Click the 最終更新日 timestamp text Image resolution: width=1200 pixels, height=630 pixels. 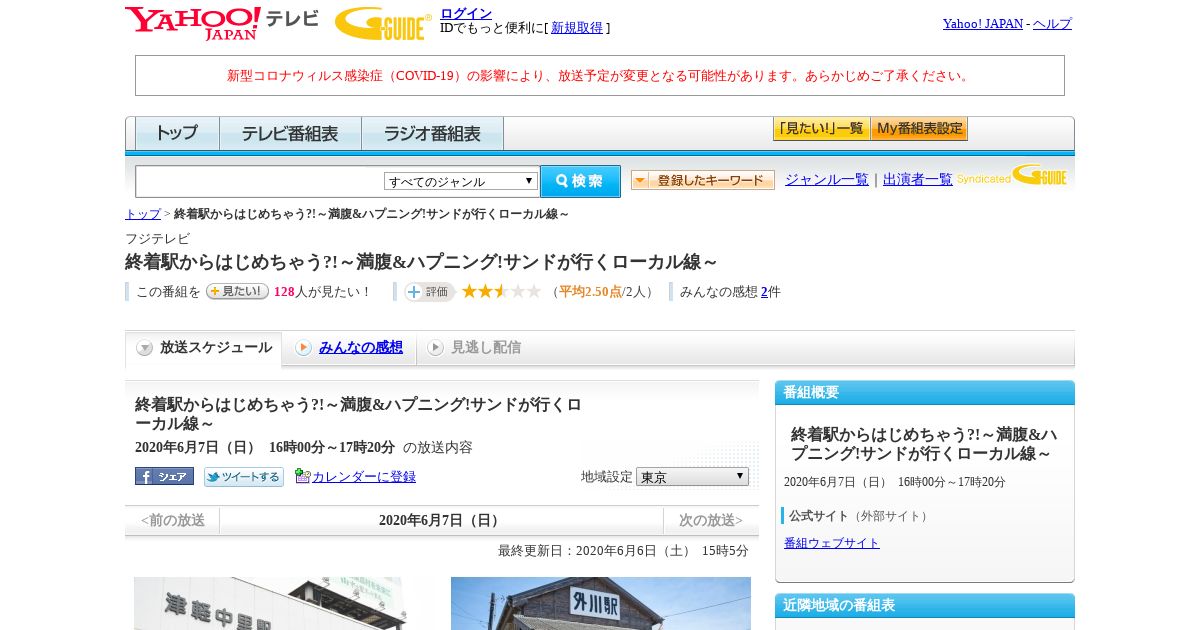623,551
